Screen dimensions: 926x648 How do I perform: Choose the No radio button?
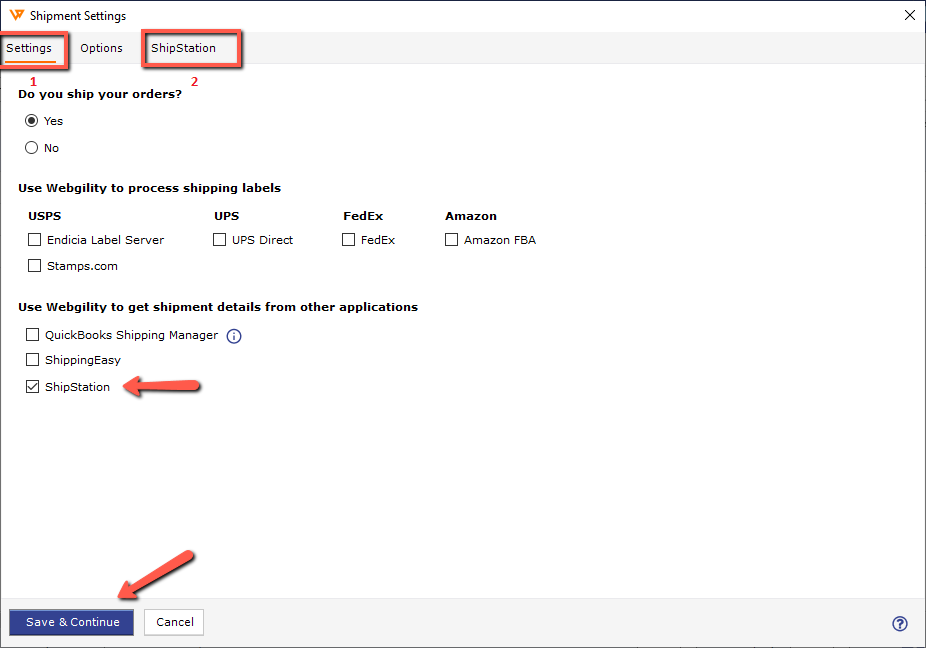(32, 148)
